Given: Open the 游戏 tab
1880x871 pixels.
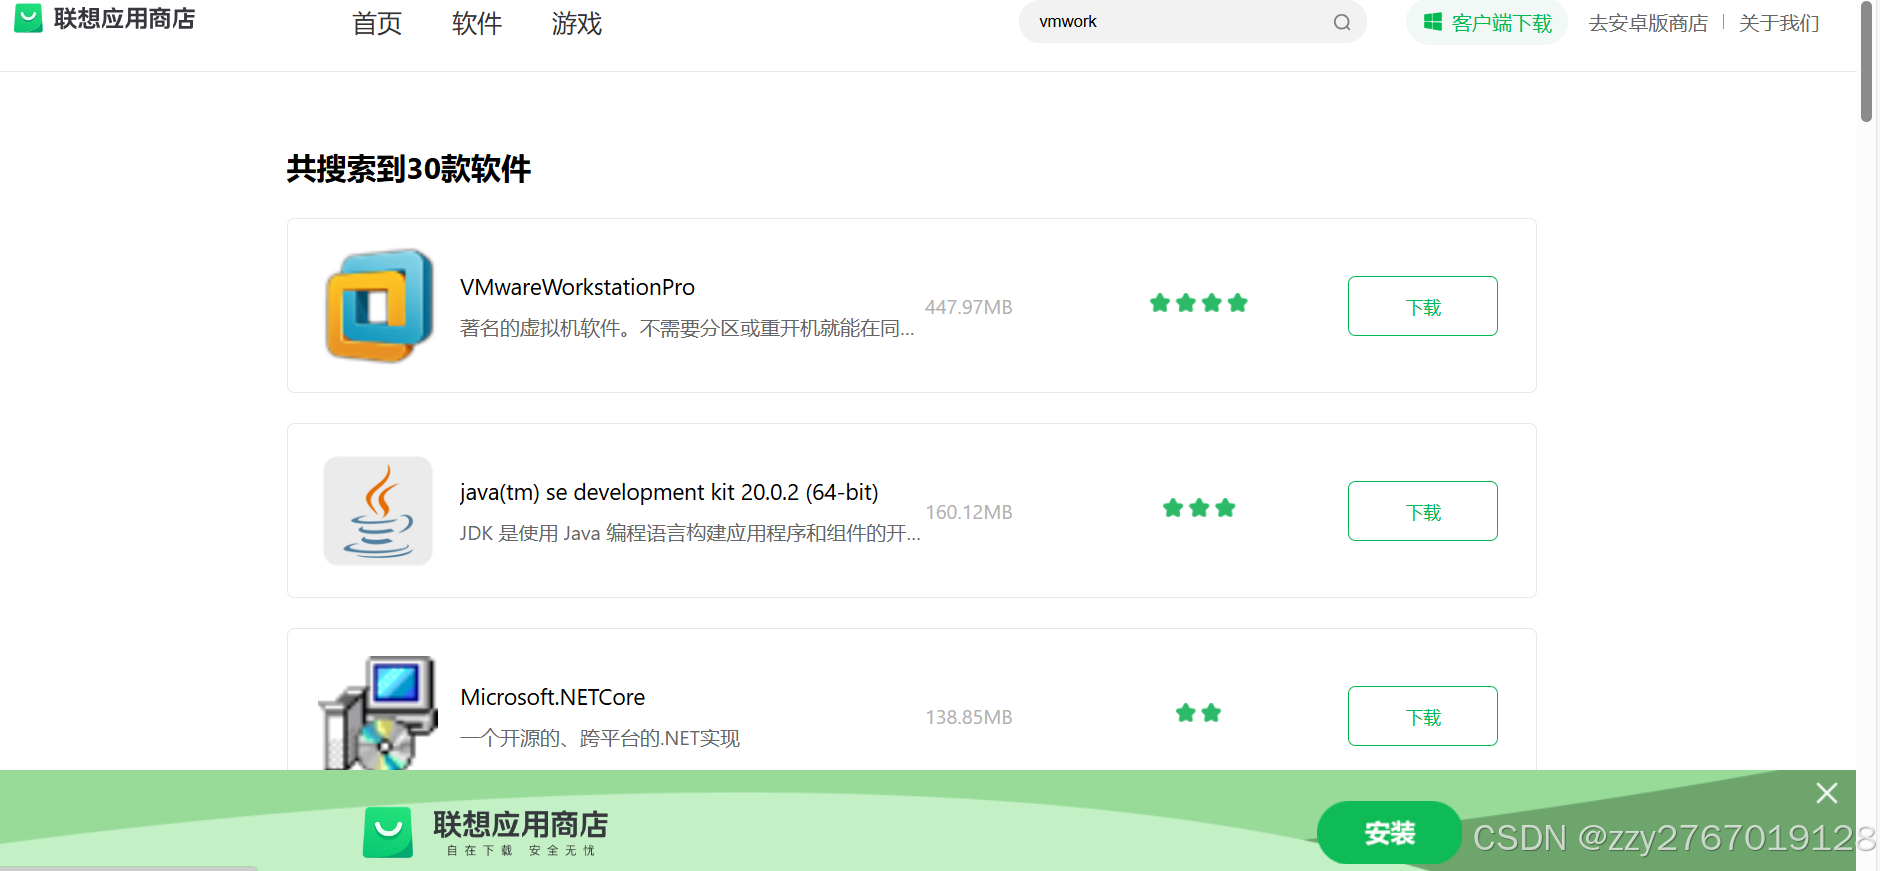Looking at the screenshot, I should pos(577,23).
